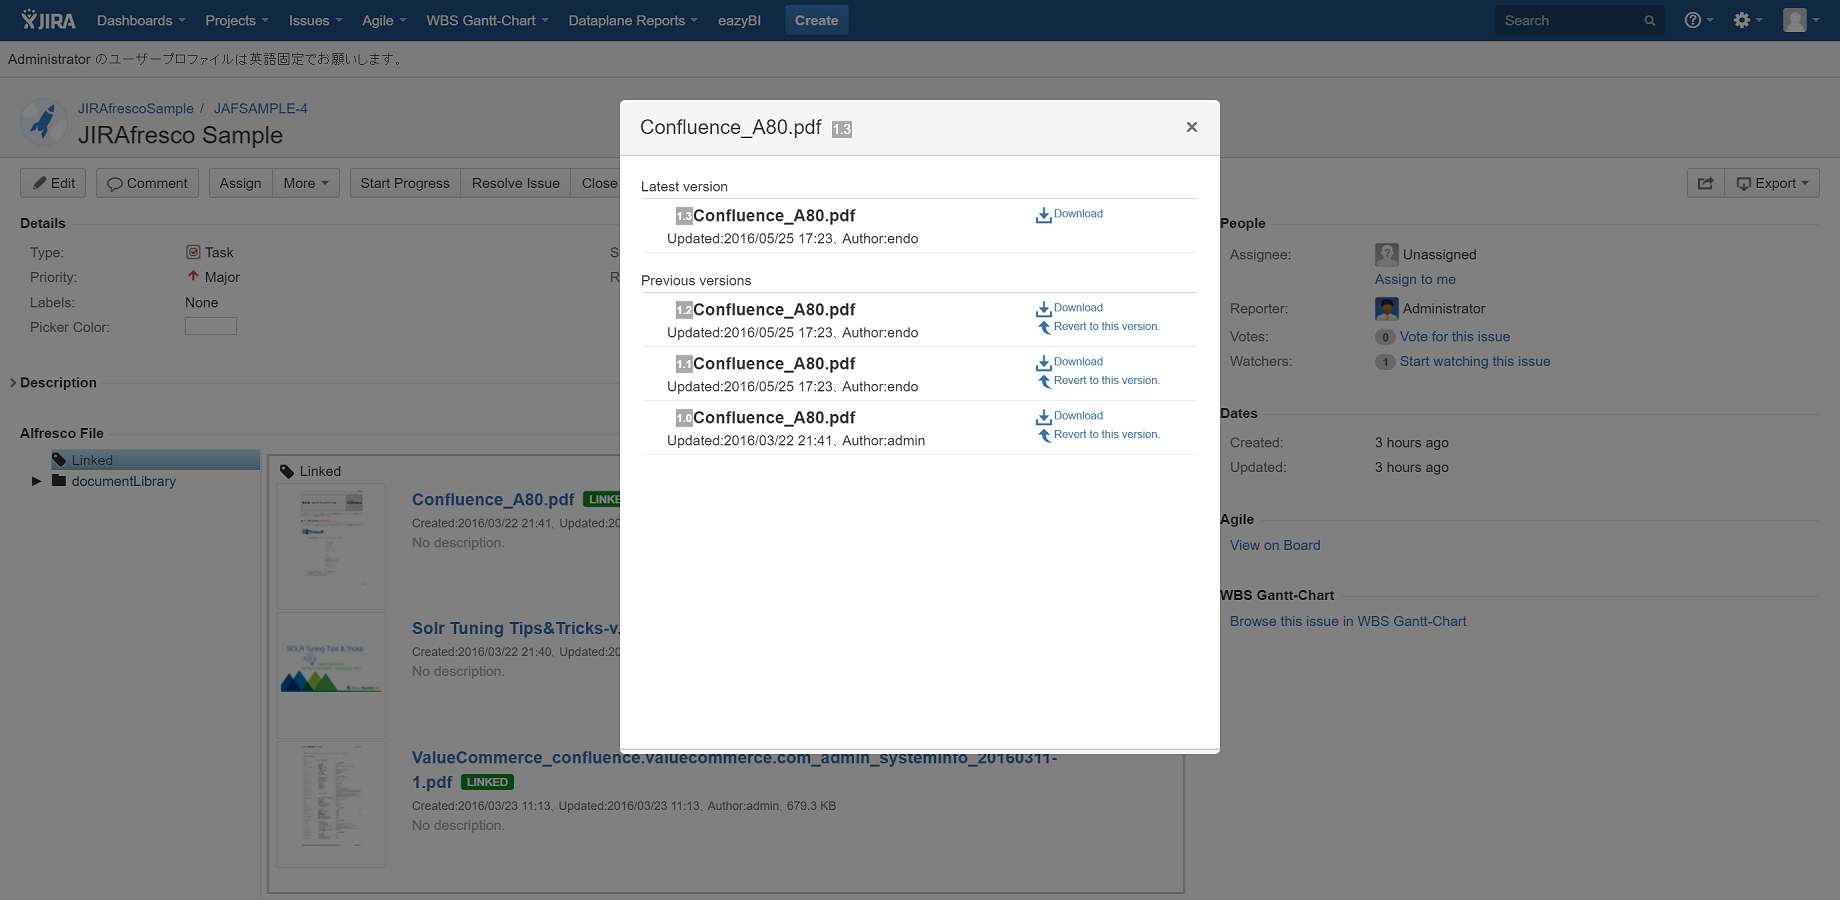
Task: Click Assign to me link
Action: [1415, 279]
